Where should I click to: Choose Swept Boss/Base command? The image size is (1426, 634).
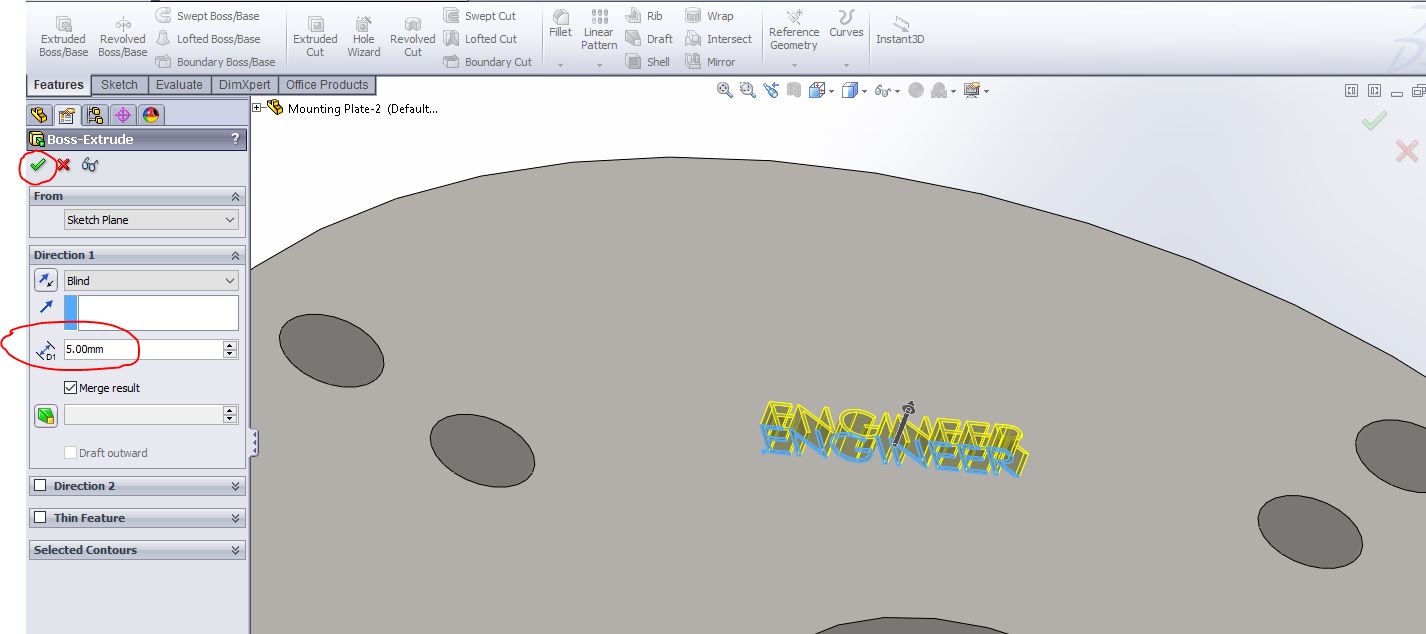click(207, 16)
